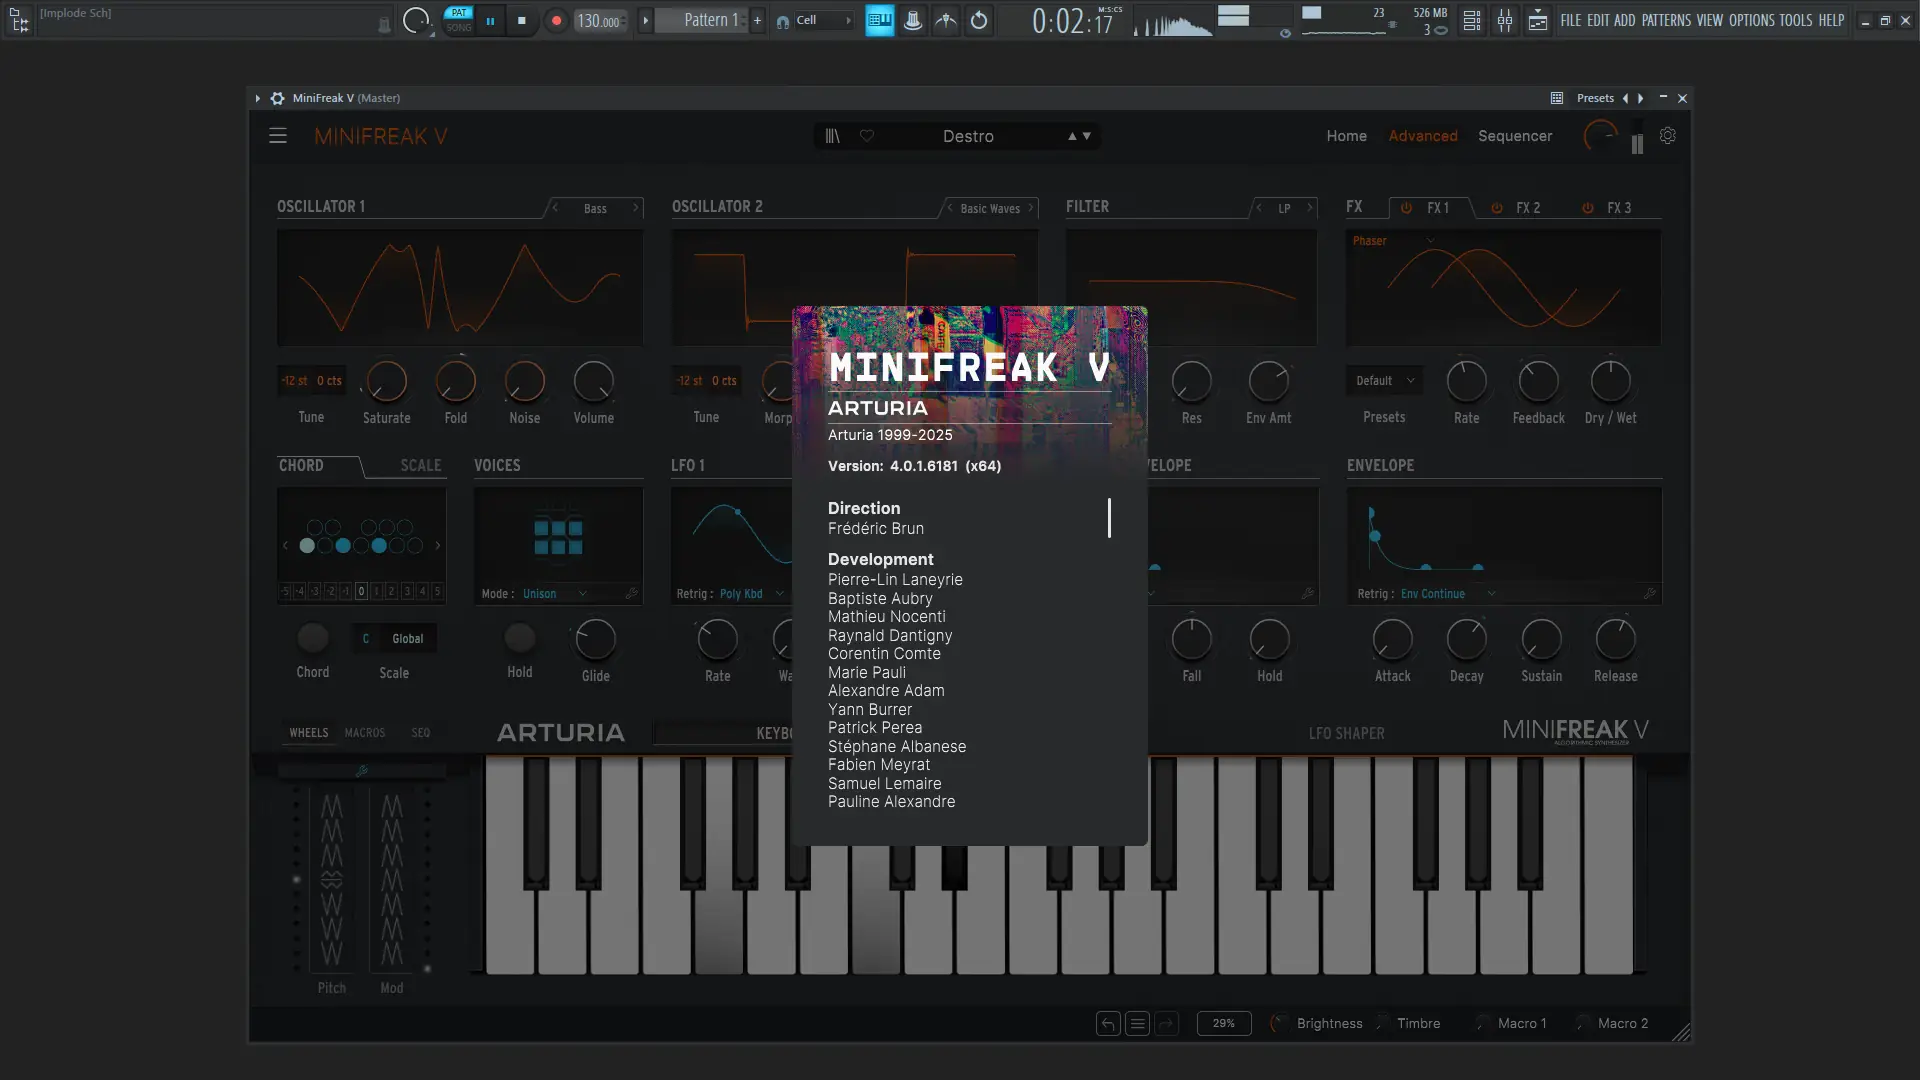Open the edit history list icon
The height and width of the screenshot is (1080, 1920).
(1137, 1023)
